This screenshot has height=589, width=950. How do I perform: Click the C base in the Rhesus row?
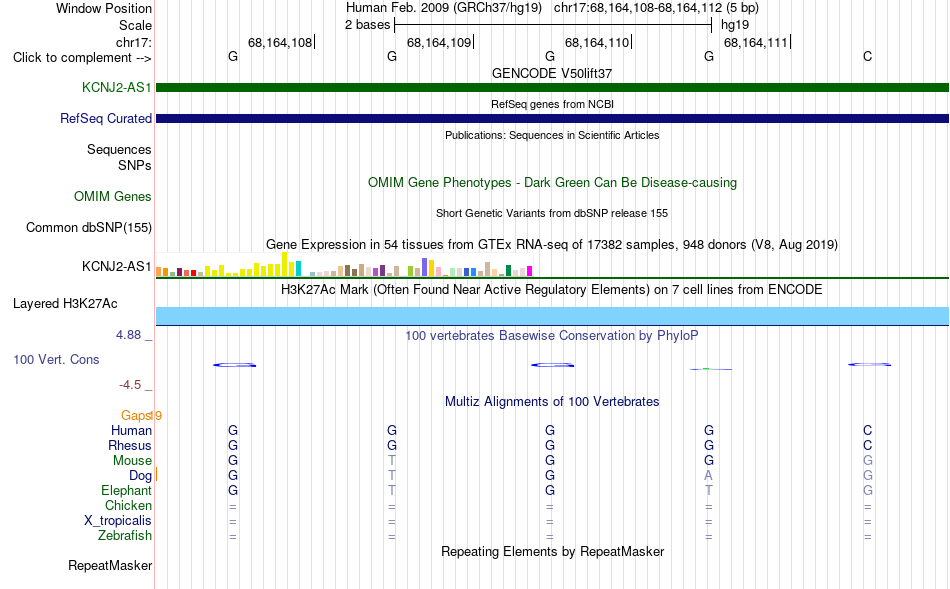tap(868, 445)
